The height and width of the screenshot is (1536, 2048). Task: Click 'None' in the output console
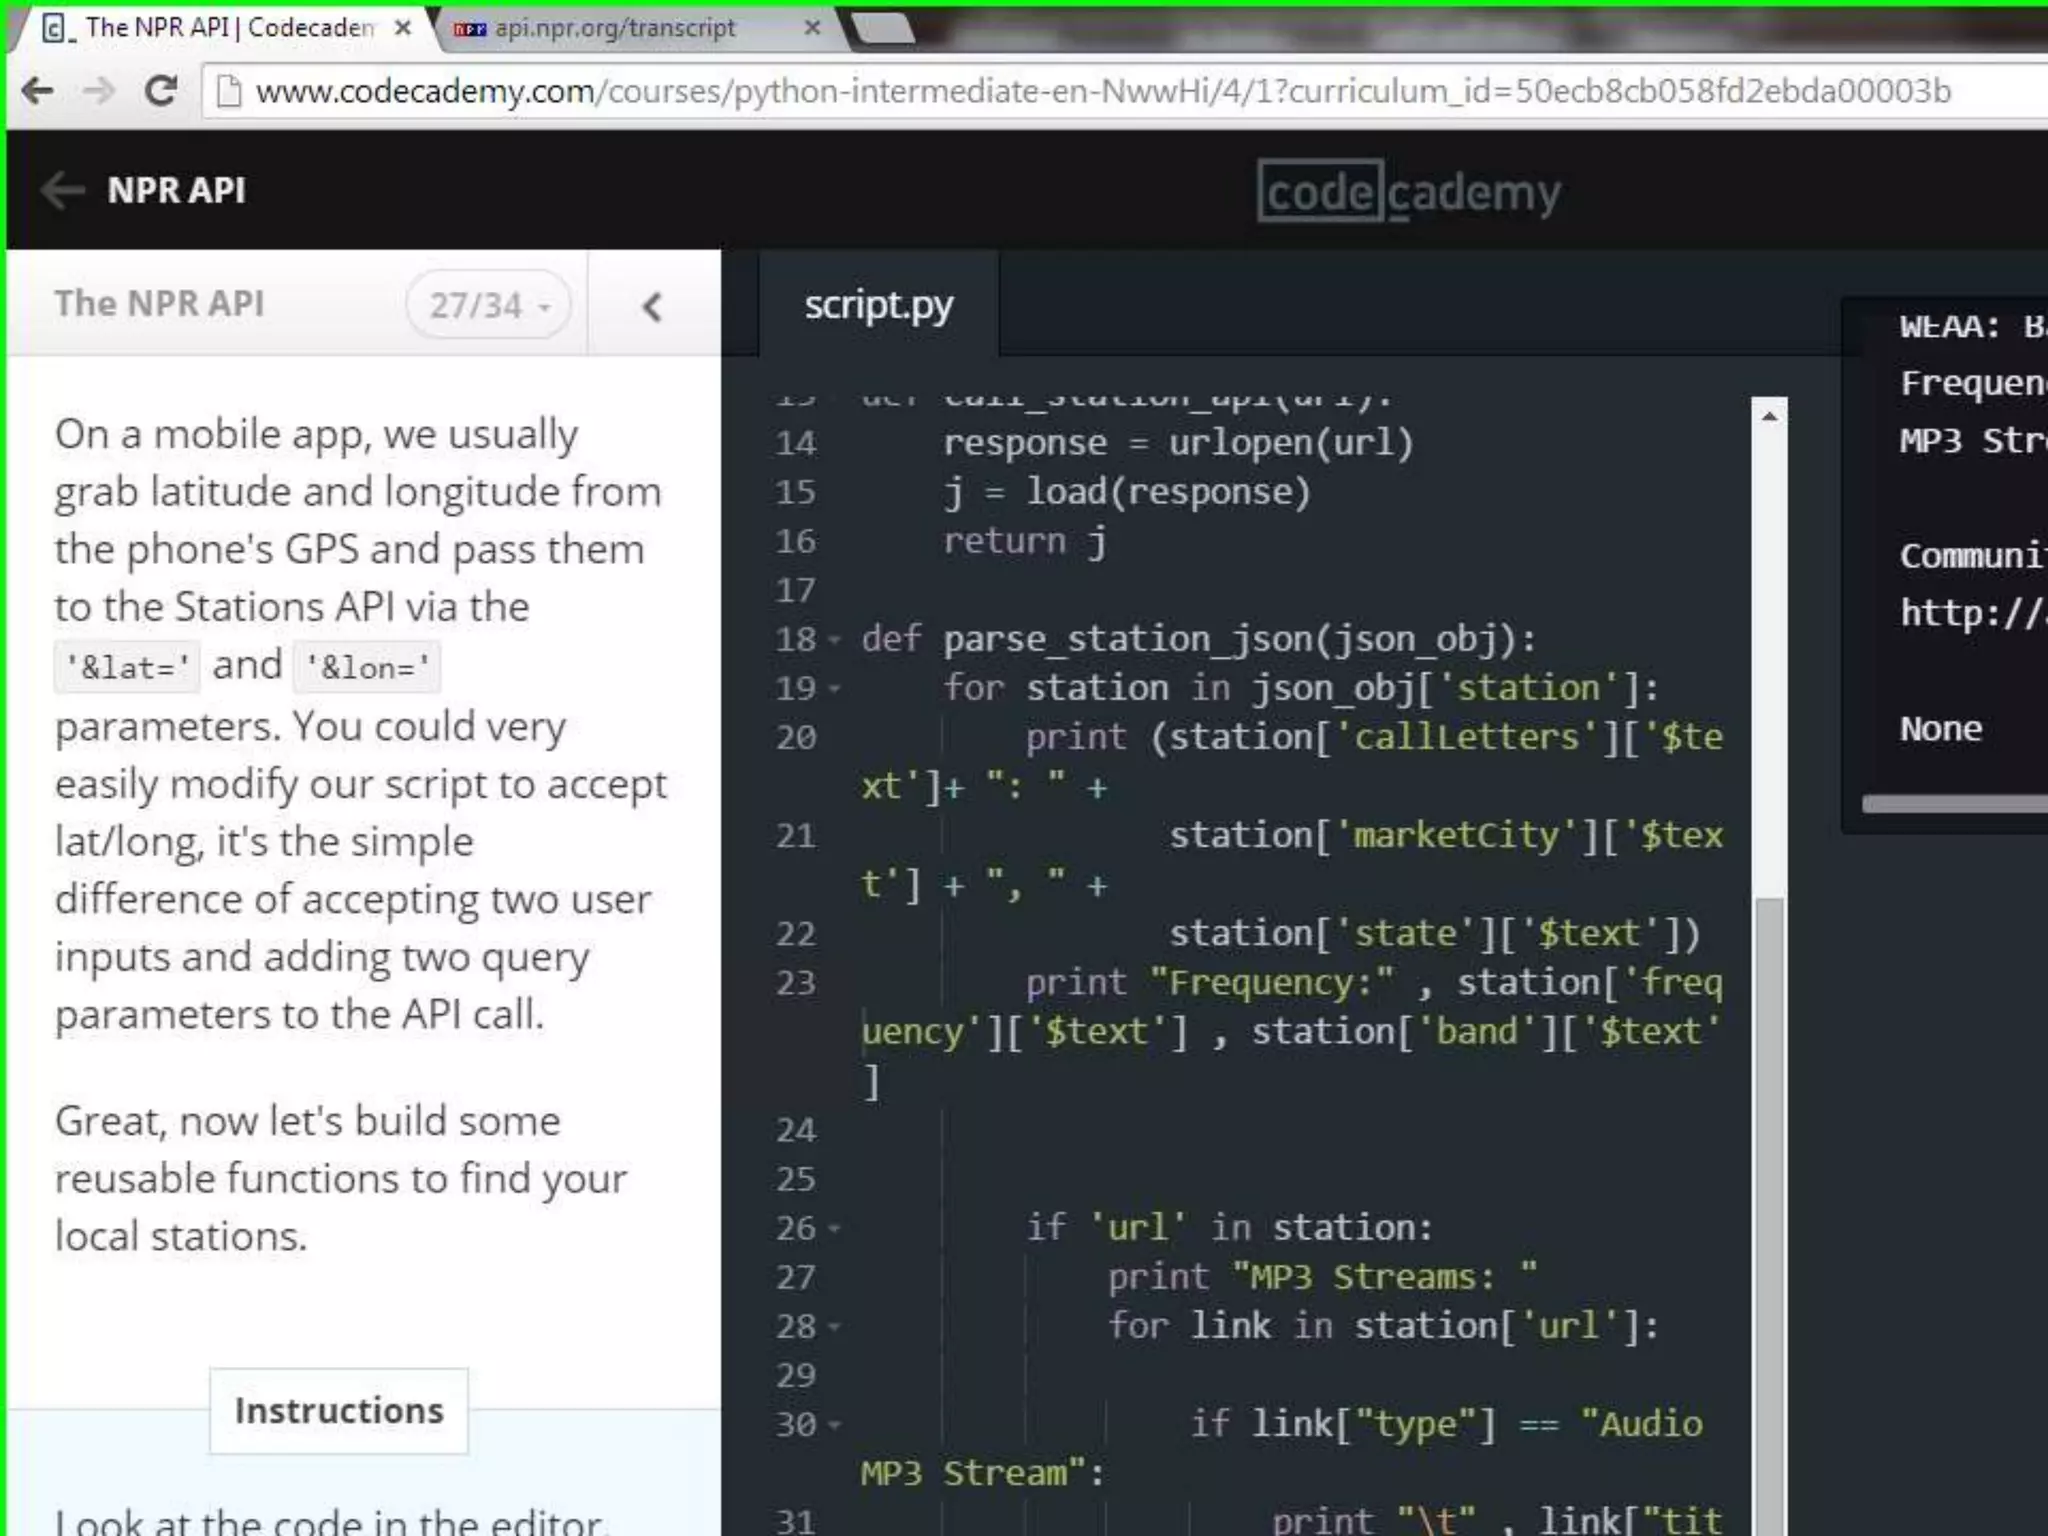(x=1940, y=729)
